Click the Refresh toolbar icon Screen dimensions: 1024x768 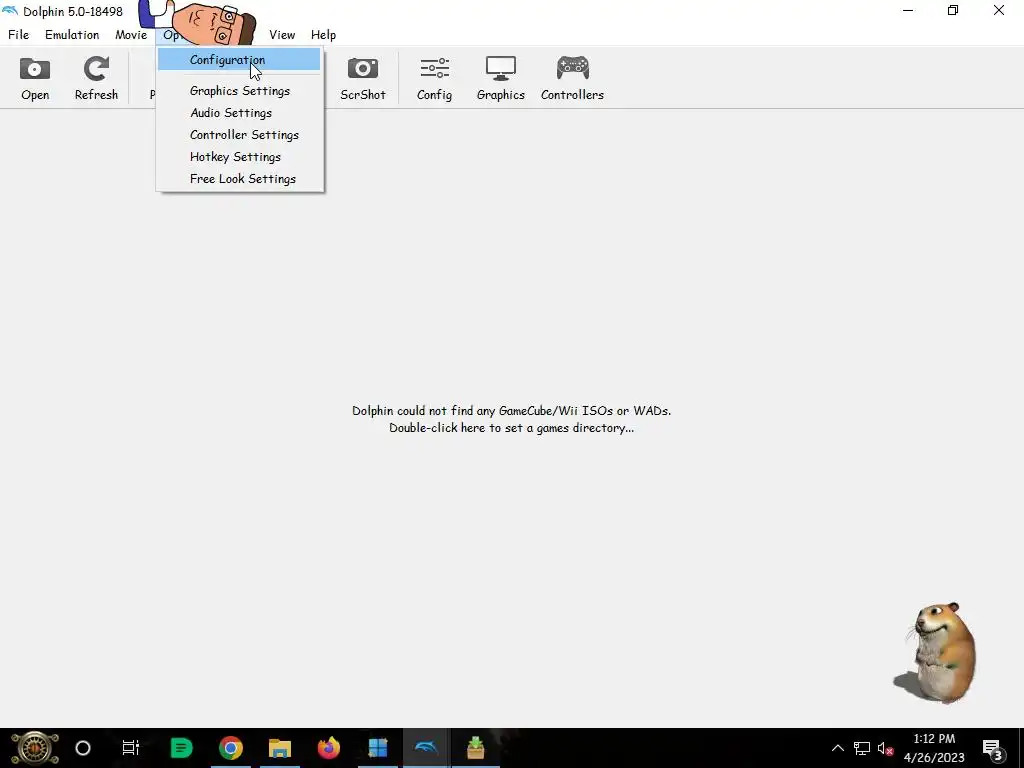[x=96, y=78]
